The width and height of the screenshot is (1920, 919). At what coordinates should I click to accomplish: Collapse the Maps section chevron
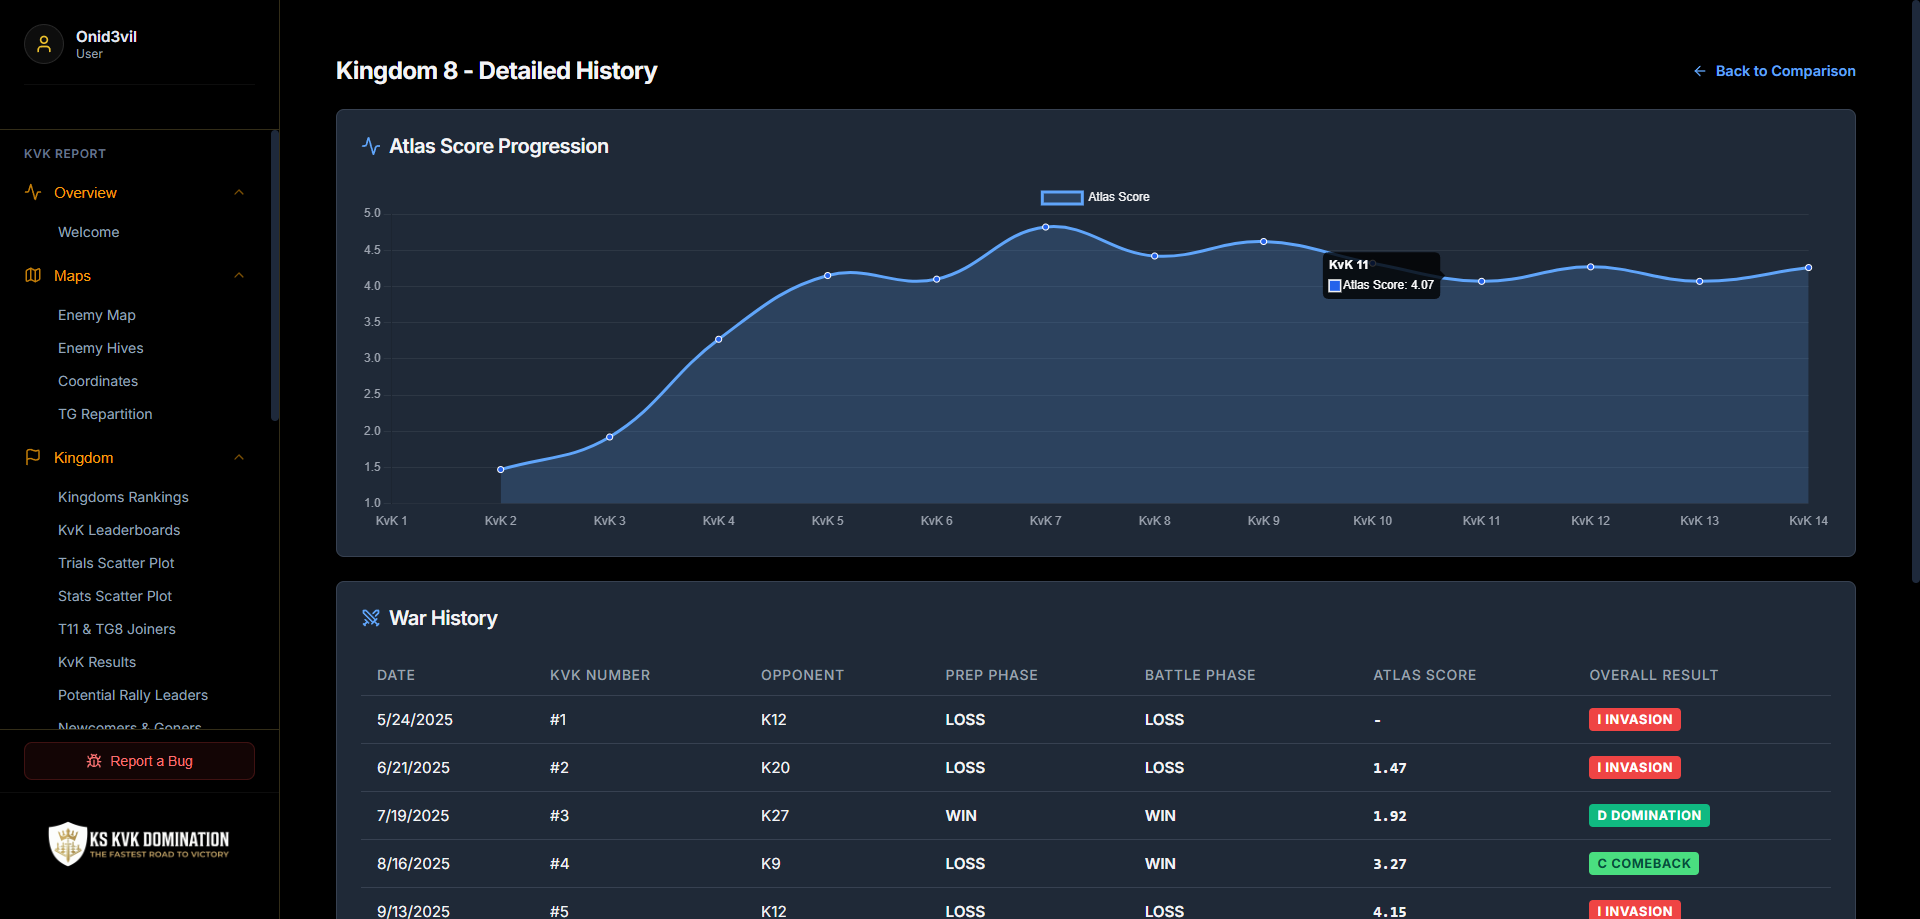(x=239, y=275)
